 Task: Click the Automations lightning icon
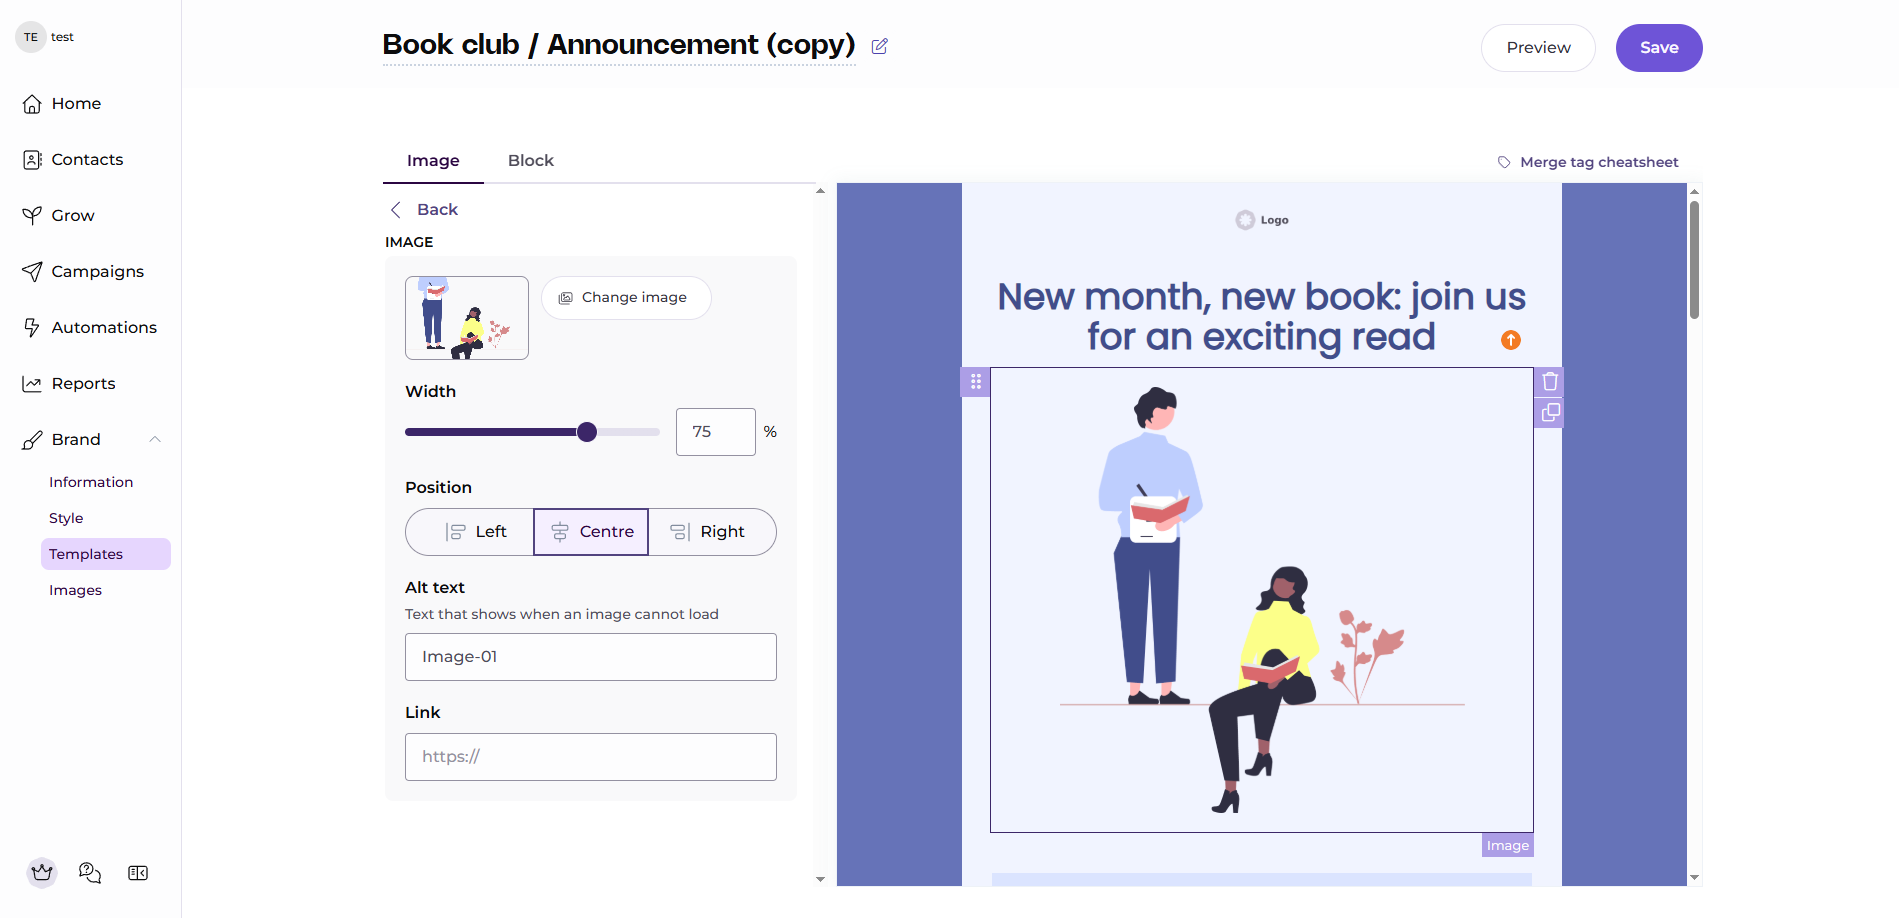32,328
